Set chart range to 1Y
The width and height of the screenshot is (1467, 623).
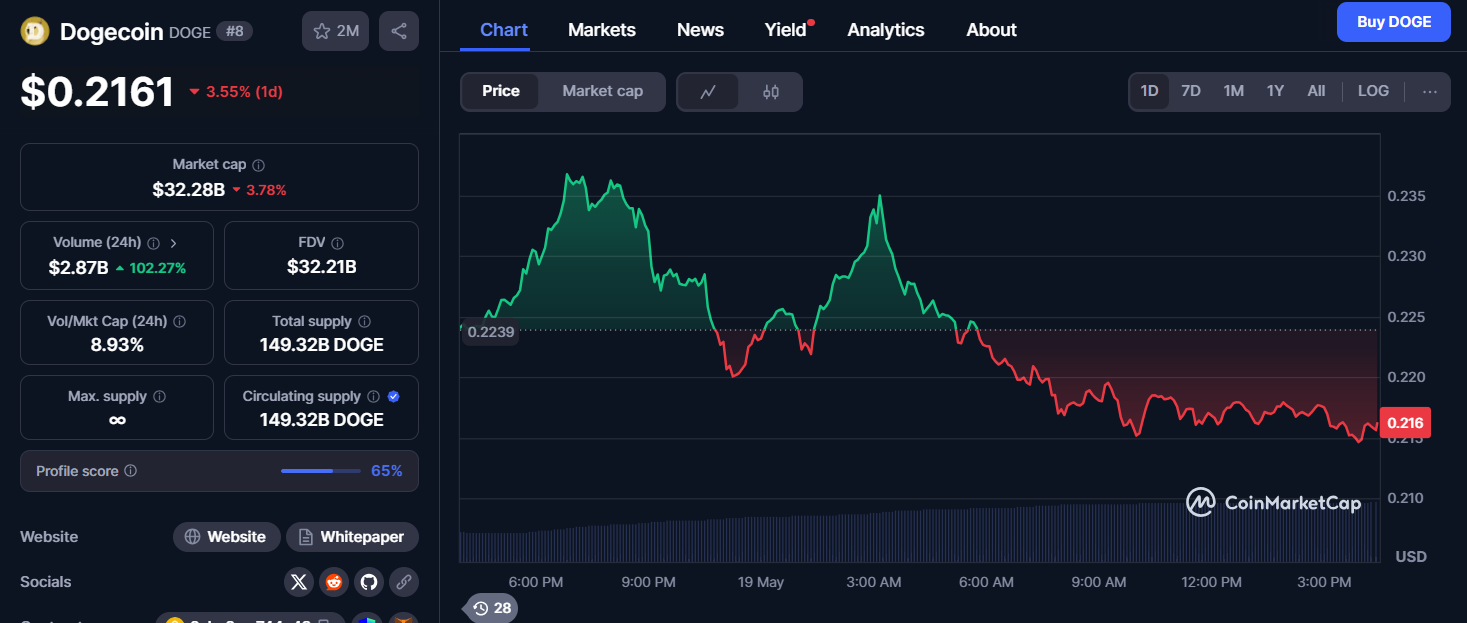[x=1275, y=91]
